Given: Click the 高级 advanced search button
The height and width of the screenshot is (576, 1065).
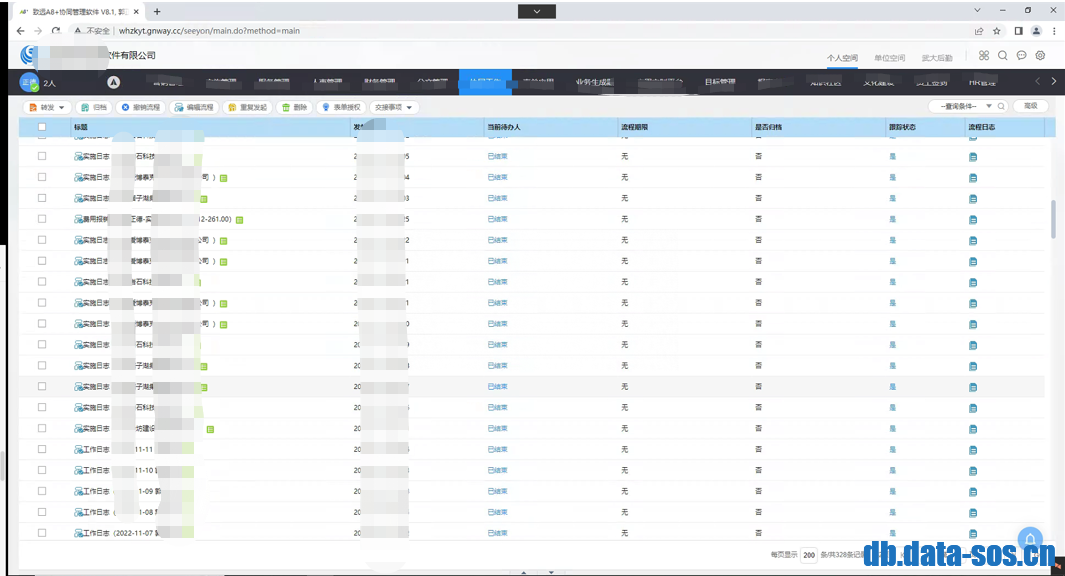Looking at the screenshot, I should pyautogui.click(x=1030, y=106).
